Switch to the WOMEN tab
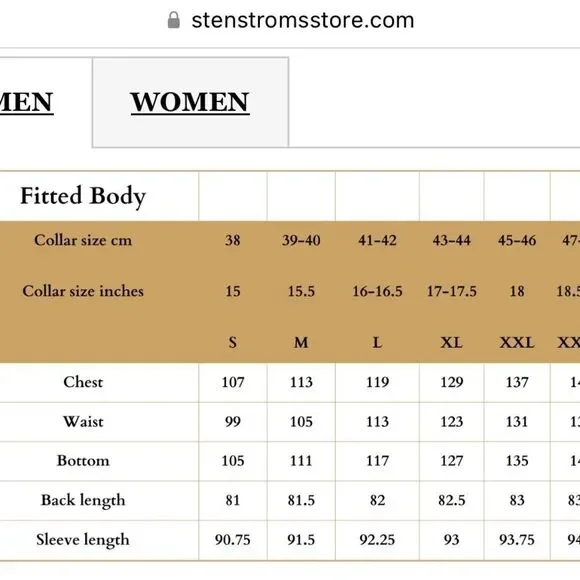Viewport: 580px width, 580px height. [x=190, y=102]
